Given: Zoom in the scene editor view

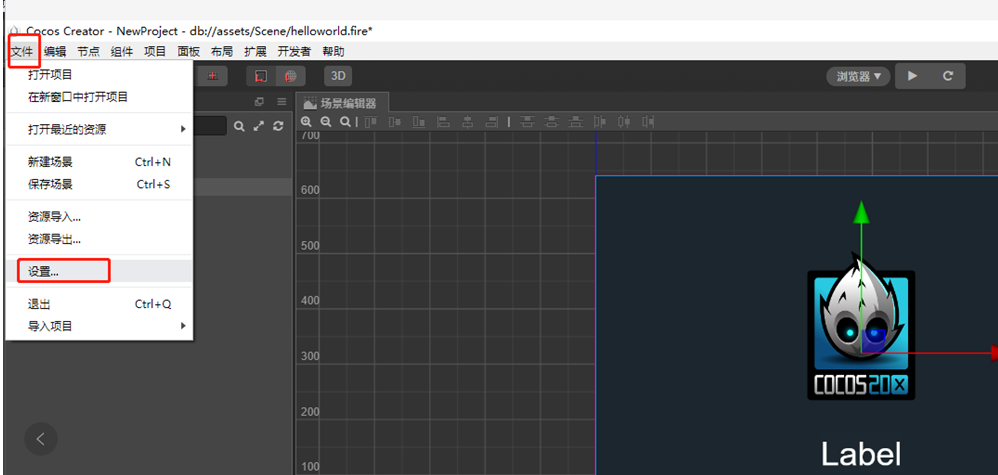Looking at the screenshot, I should 306,122.
